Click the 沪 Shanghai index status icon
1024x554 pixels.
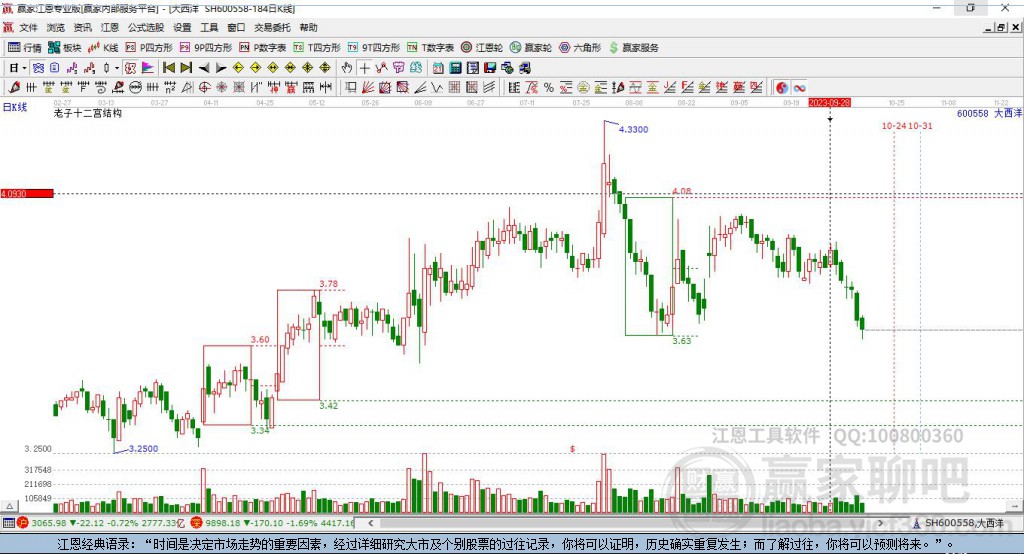tap(23, 523)
